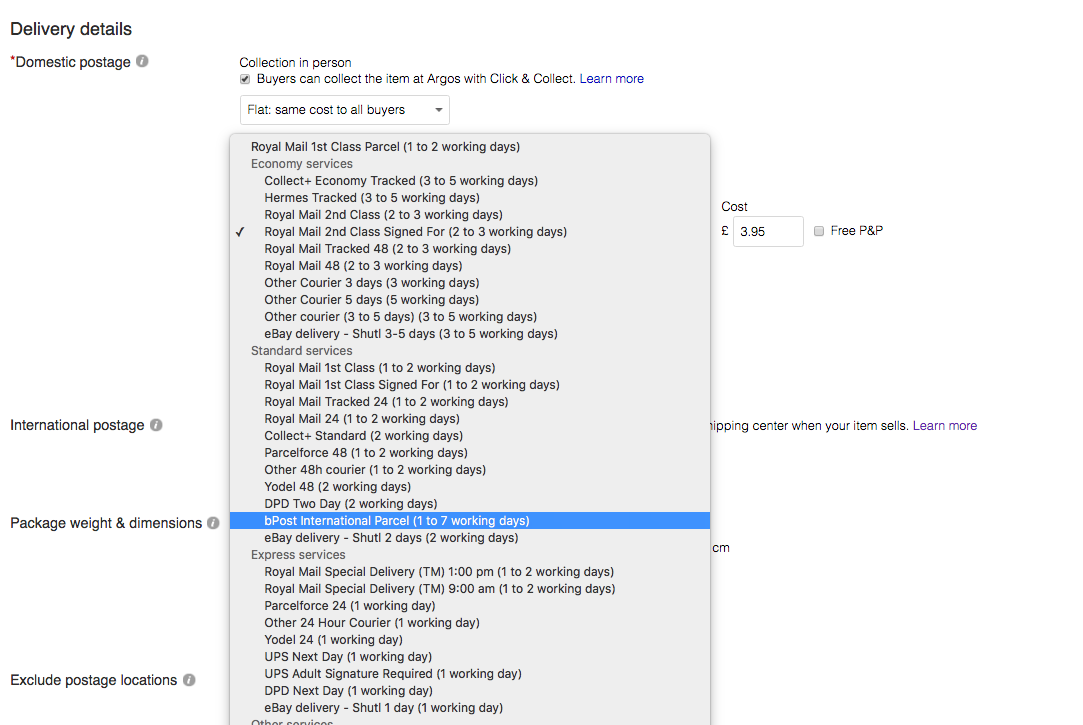Pick Royal Mail 2nd Class (2 to 3 working days)
This screenshot has height=725, width=1083.
tap(470, 215)
